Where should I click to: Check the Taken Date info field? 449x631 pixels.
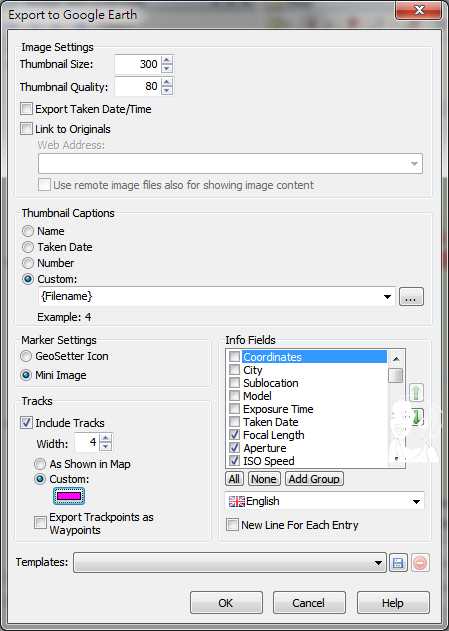click(x=234, y=422)
